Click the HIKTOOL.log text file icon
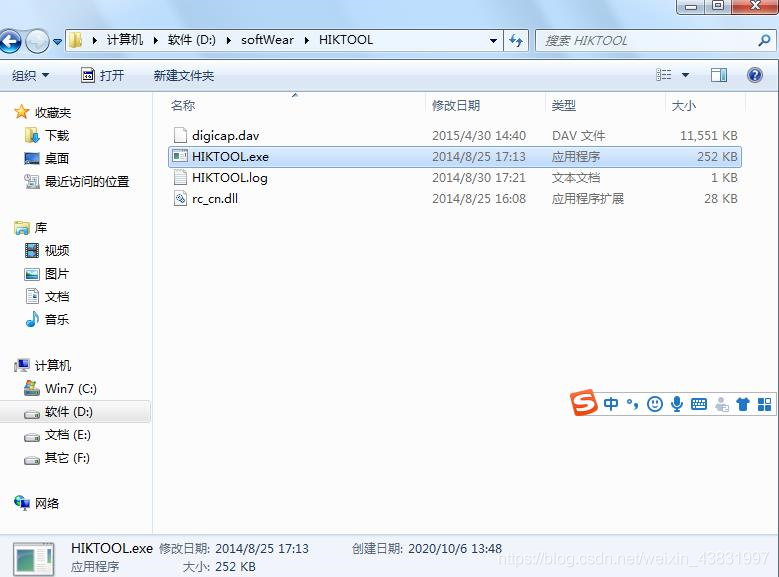The height and width of the screenshot is (577, 779). click(180, 177)
